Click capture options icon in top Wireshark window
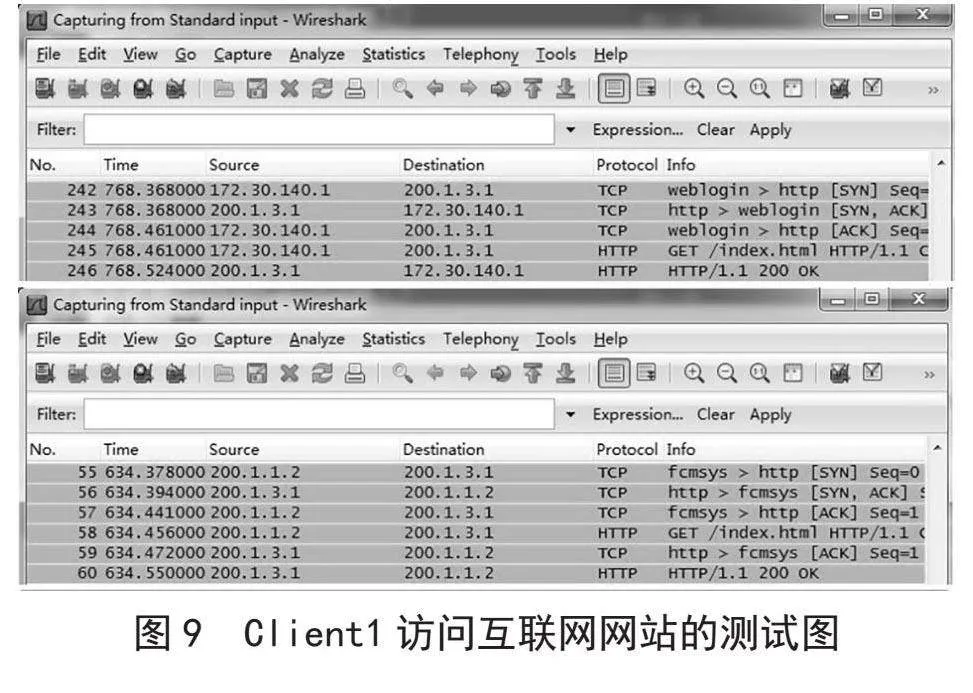The width and height of the screenshot is (973, 693). pyautogui.click(x=78, y=89)
